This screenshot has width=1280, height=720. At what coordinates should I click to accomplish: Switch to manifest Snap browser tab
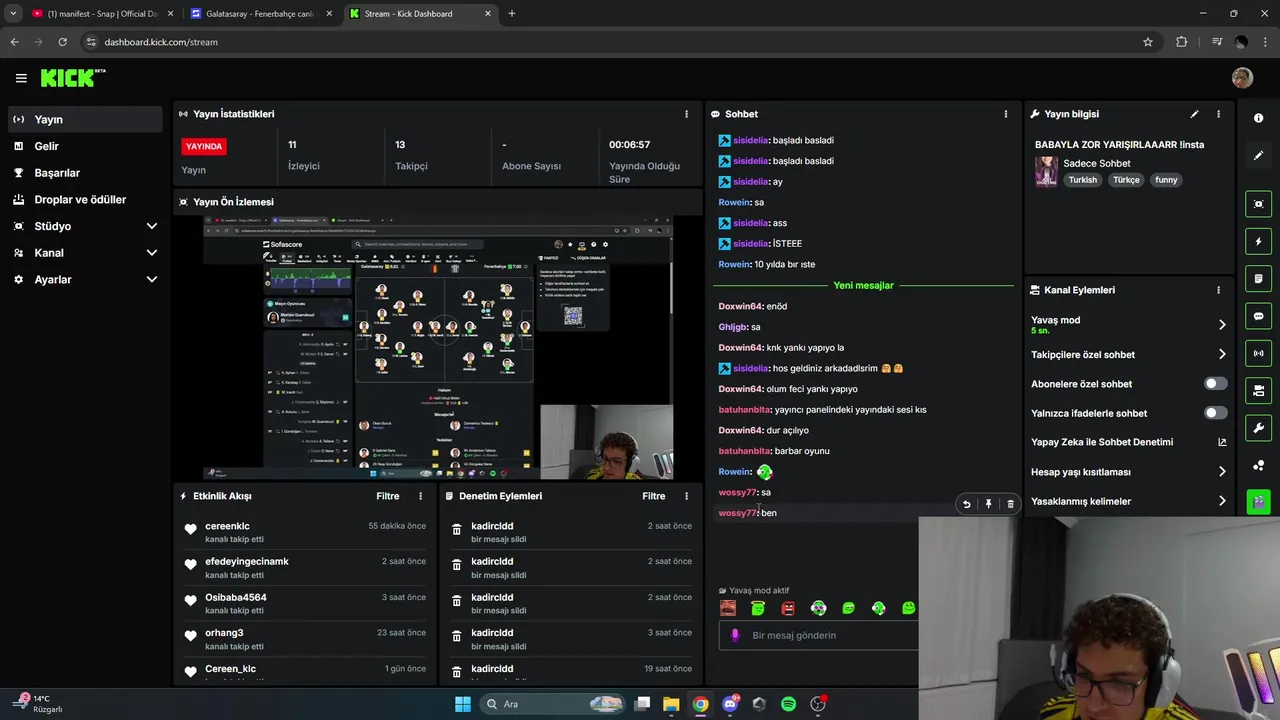100,14
